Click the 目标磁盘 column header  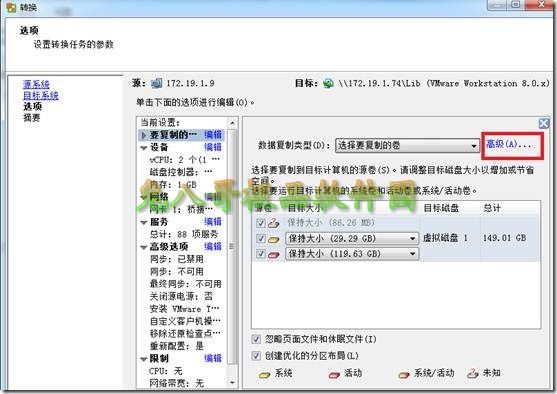coord(441,208)
